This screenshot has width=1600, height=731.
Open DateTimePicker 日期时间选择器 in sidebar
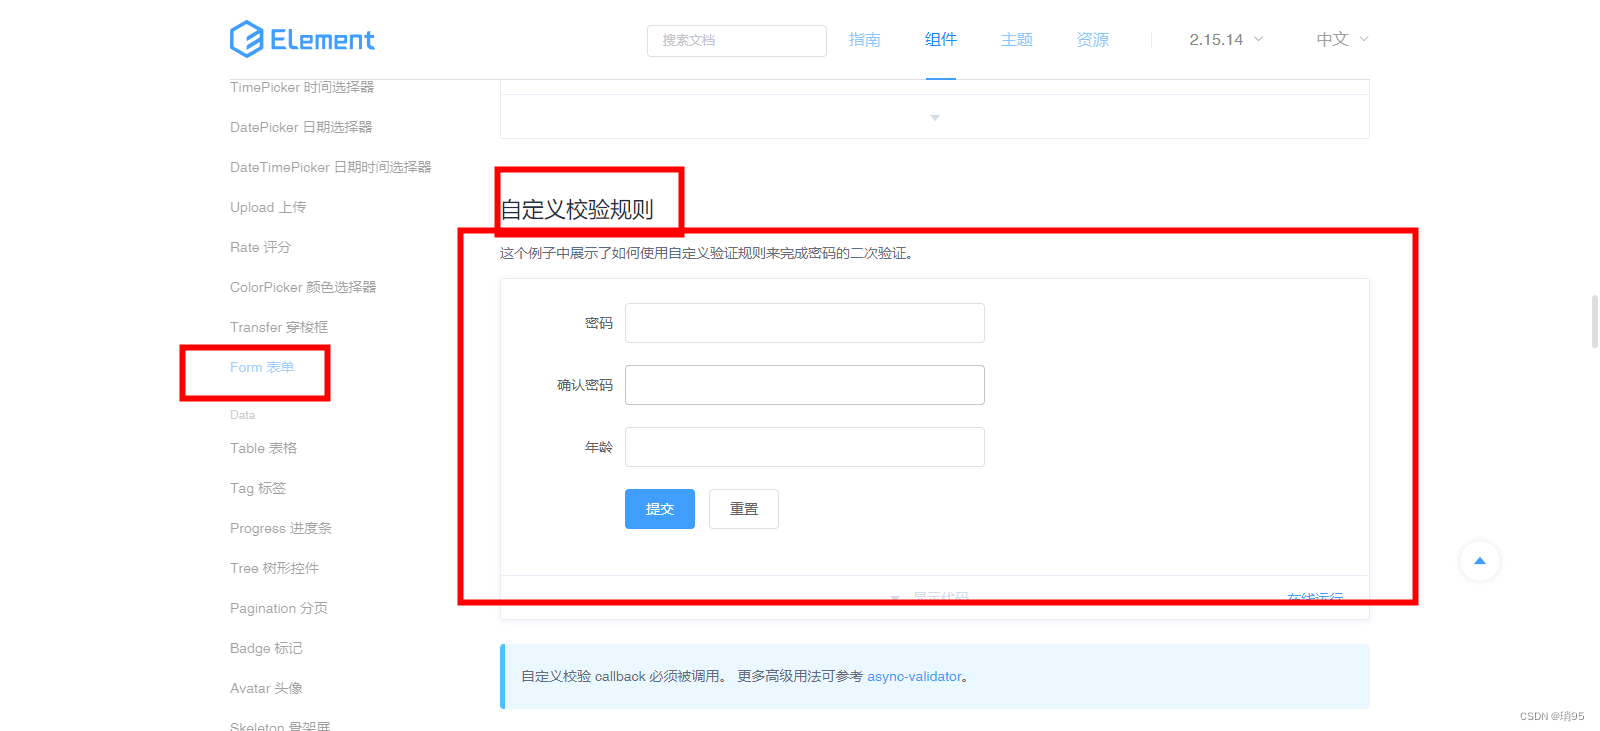click(331, 167)
